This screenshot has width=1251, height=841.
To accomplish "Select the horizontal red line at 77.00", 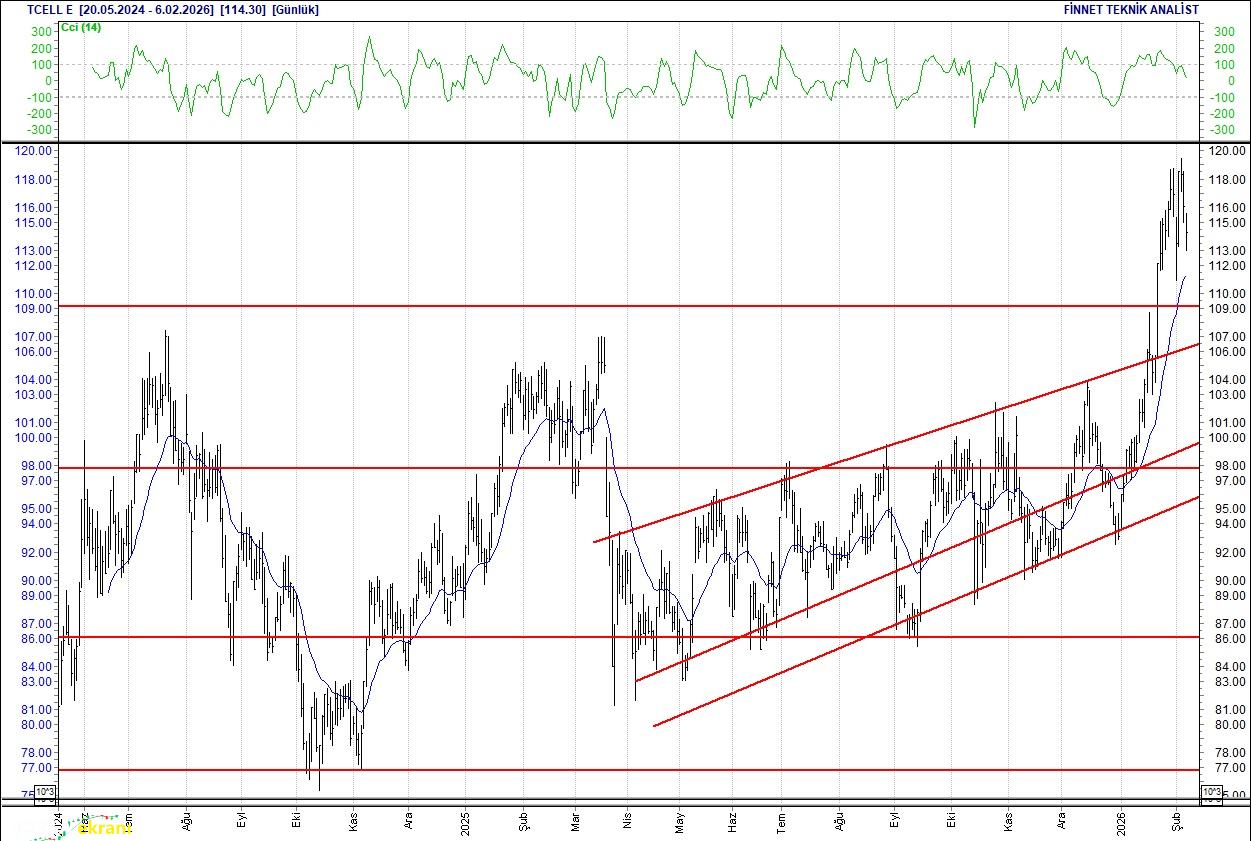I will (x=500, y=770).
